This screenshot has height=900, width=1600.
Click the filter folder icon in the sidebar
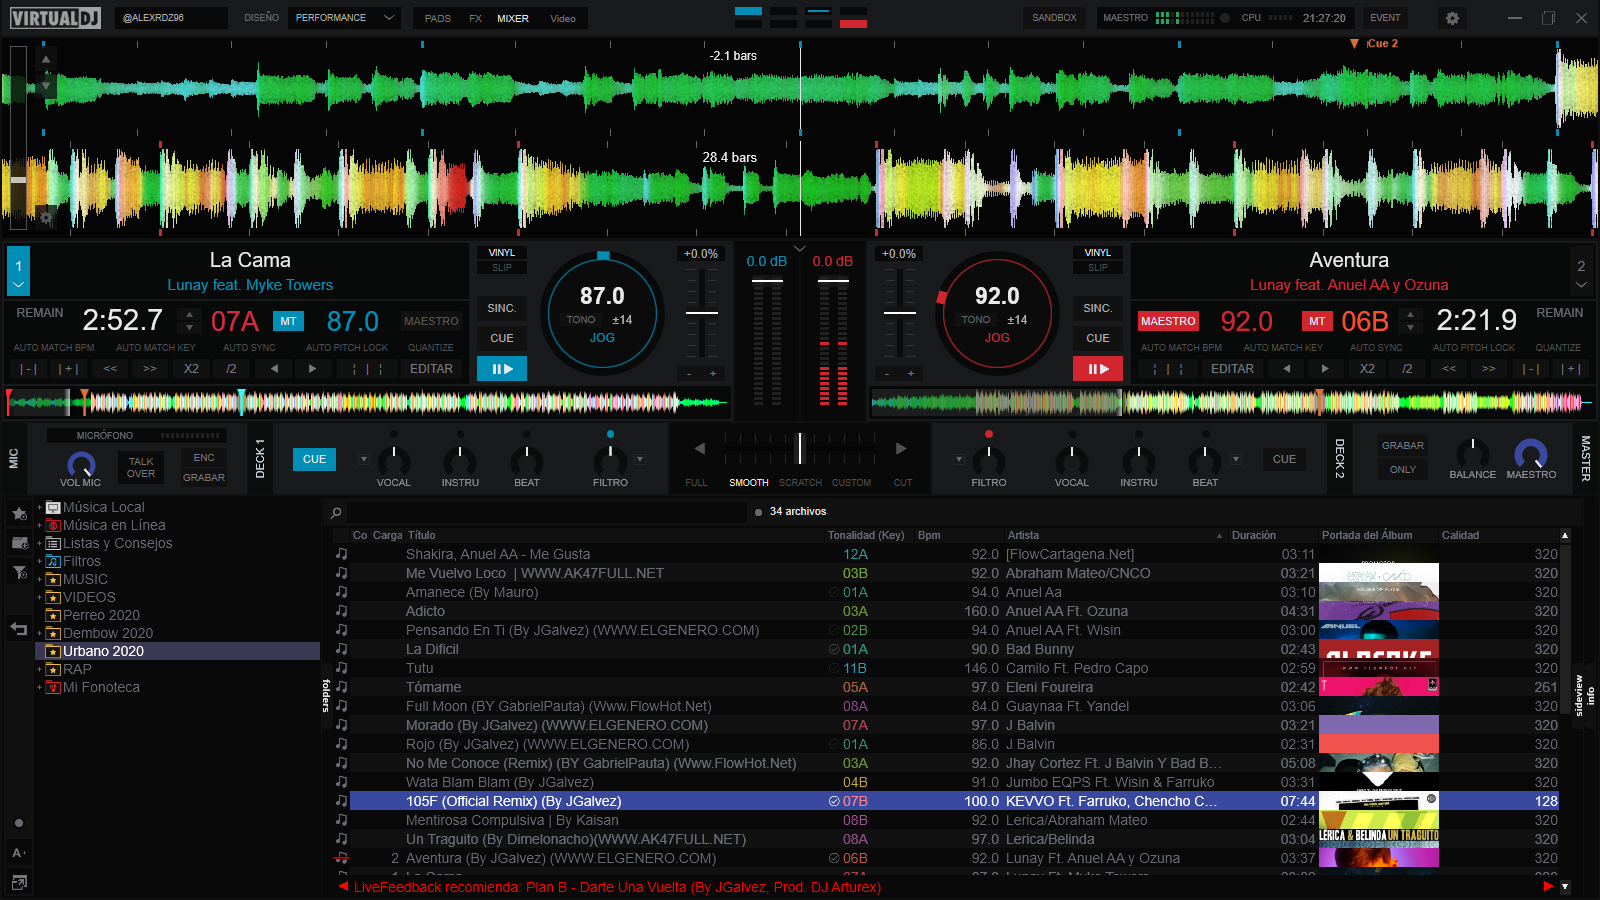click(x=19, y=573)
